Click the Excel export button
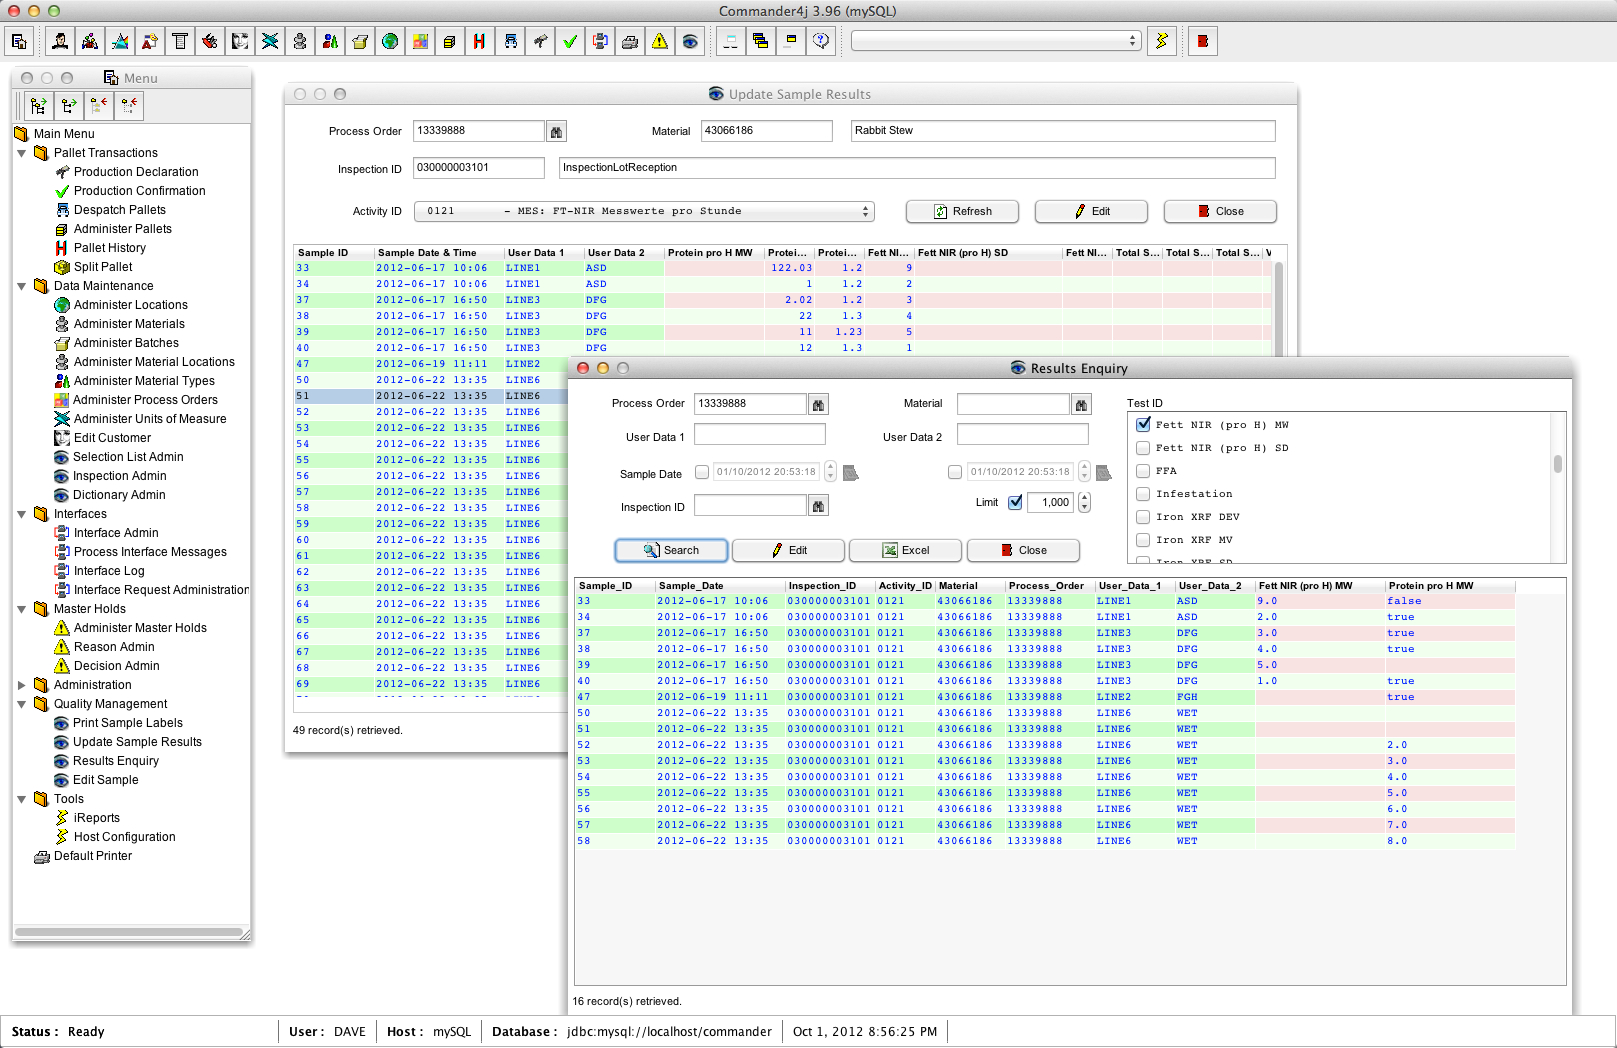 [905, 550]
